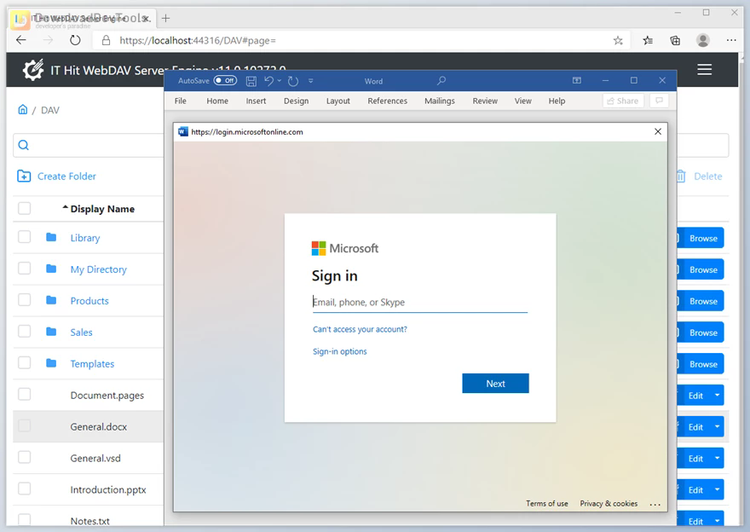Switch to the Mailings ribbon tab
The height and width of the screenshot is (532, 750).
(440, 101)
